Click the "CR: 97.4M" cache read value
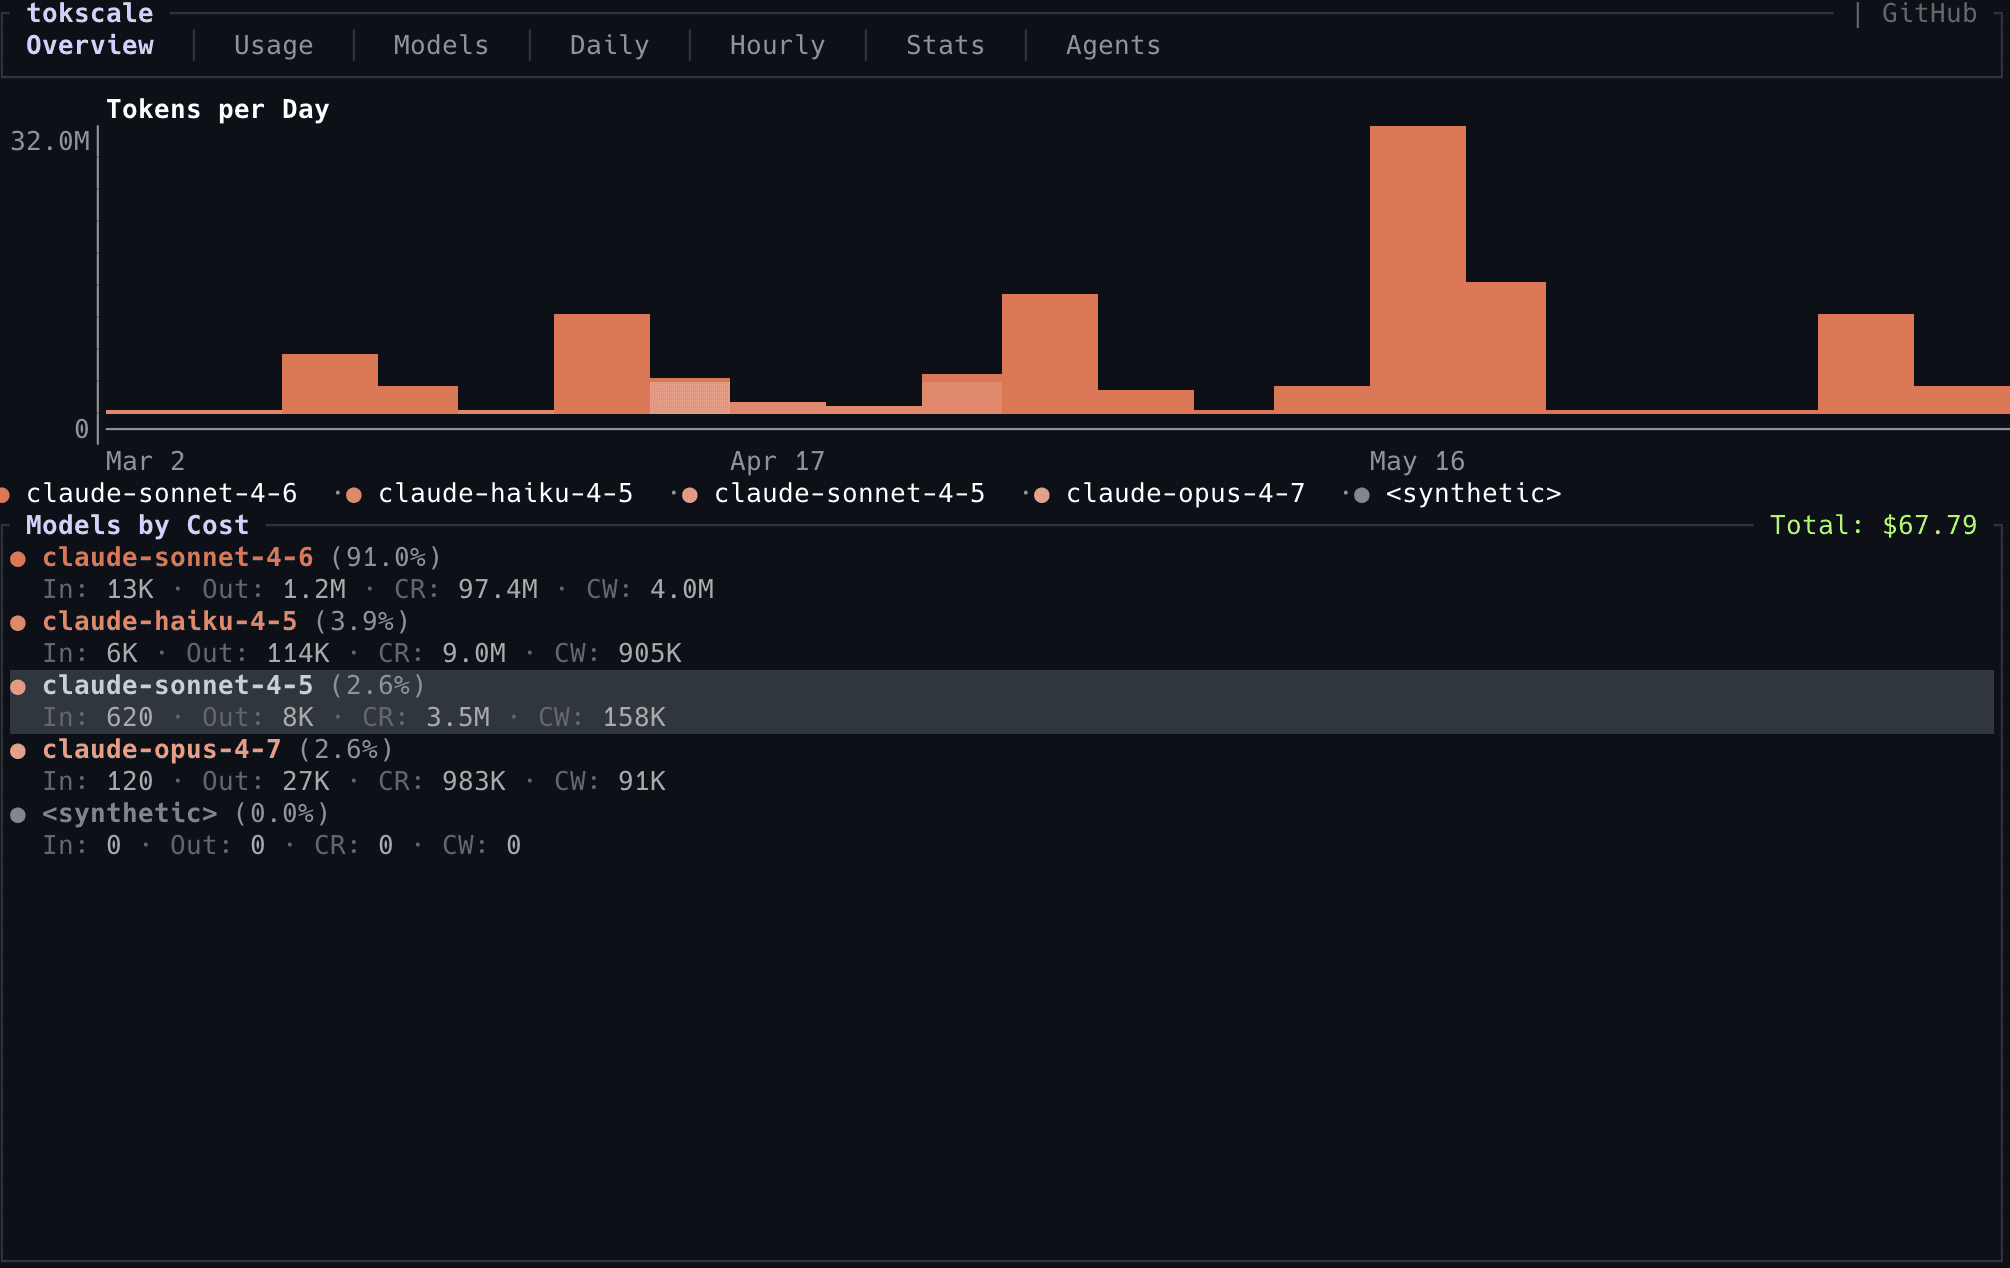Image resolution: width=2010 pixels, height=1268 pixels. 466,589
